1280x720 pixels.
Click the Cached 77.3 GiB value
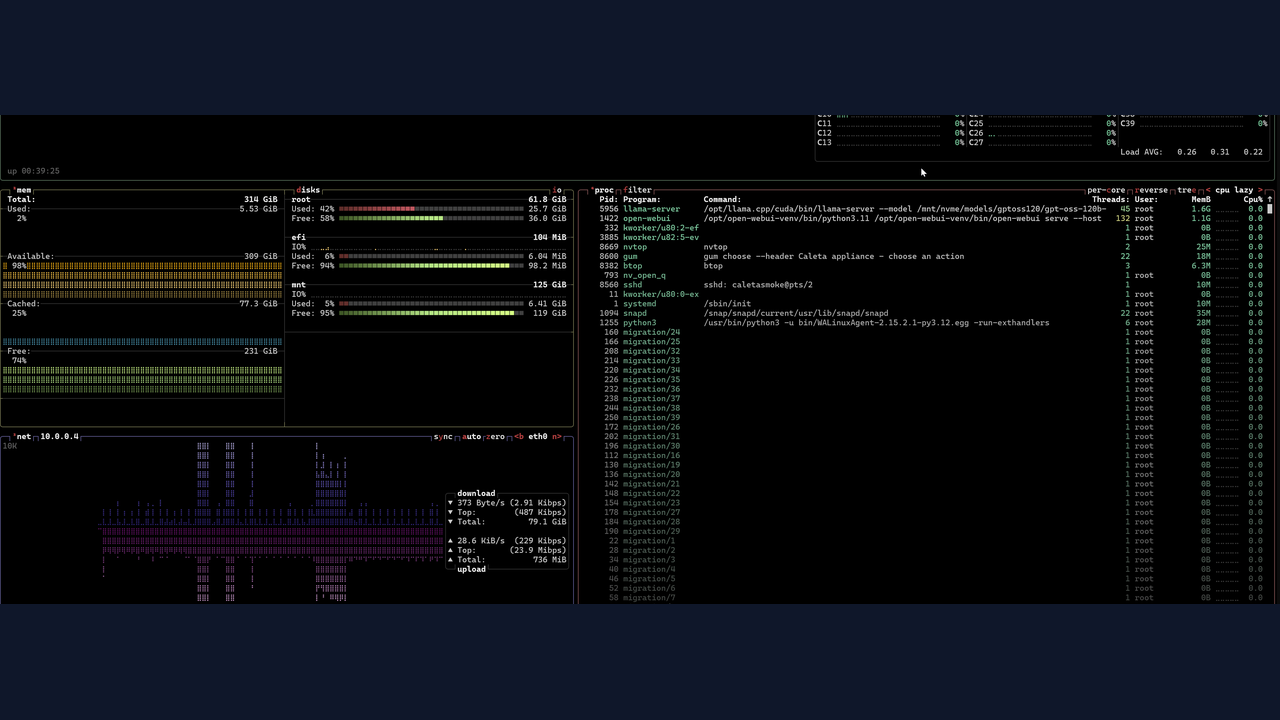[258, 304]
